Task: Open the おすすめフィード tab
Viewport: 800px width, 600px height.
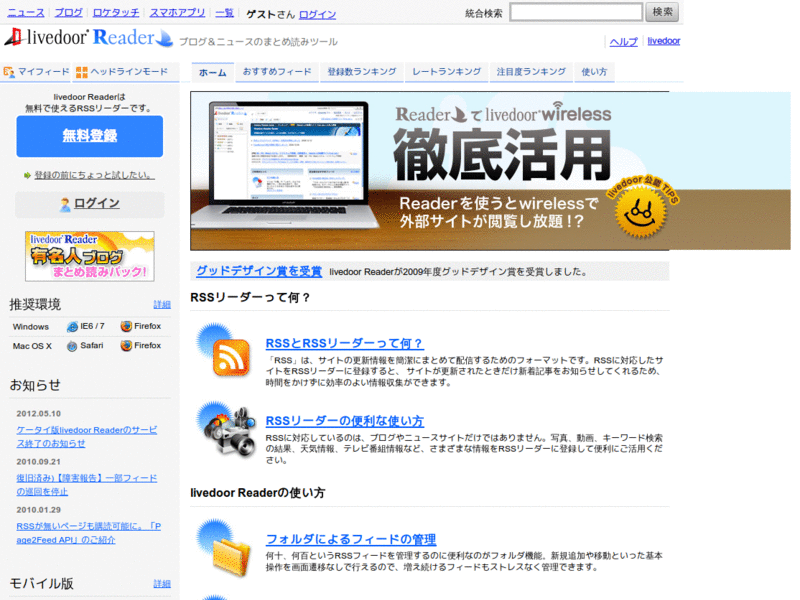Action: coord(277,72)
